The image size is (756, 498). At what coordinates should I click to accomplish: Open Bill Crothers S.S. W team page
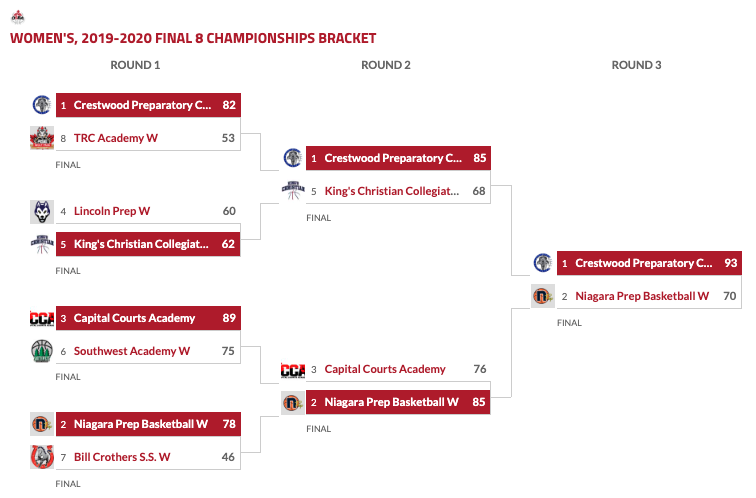click(x=122, y=457)
